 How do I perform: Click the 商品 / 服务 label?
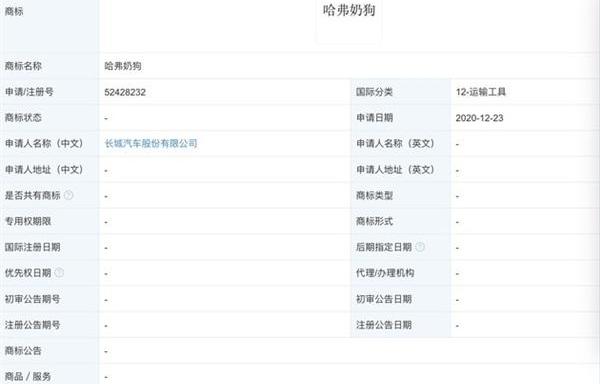28,376
